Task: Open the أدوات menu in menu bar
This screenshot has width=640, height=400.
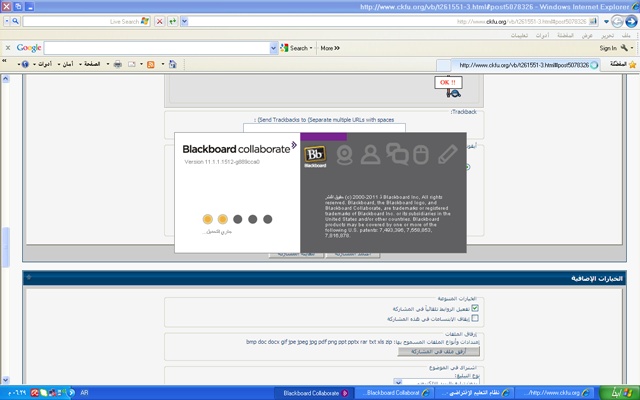Action: pyautogui.click(x=542, y=36)
